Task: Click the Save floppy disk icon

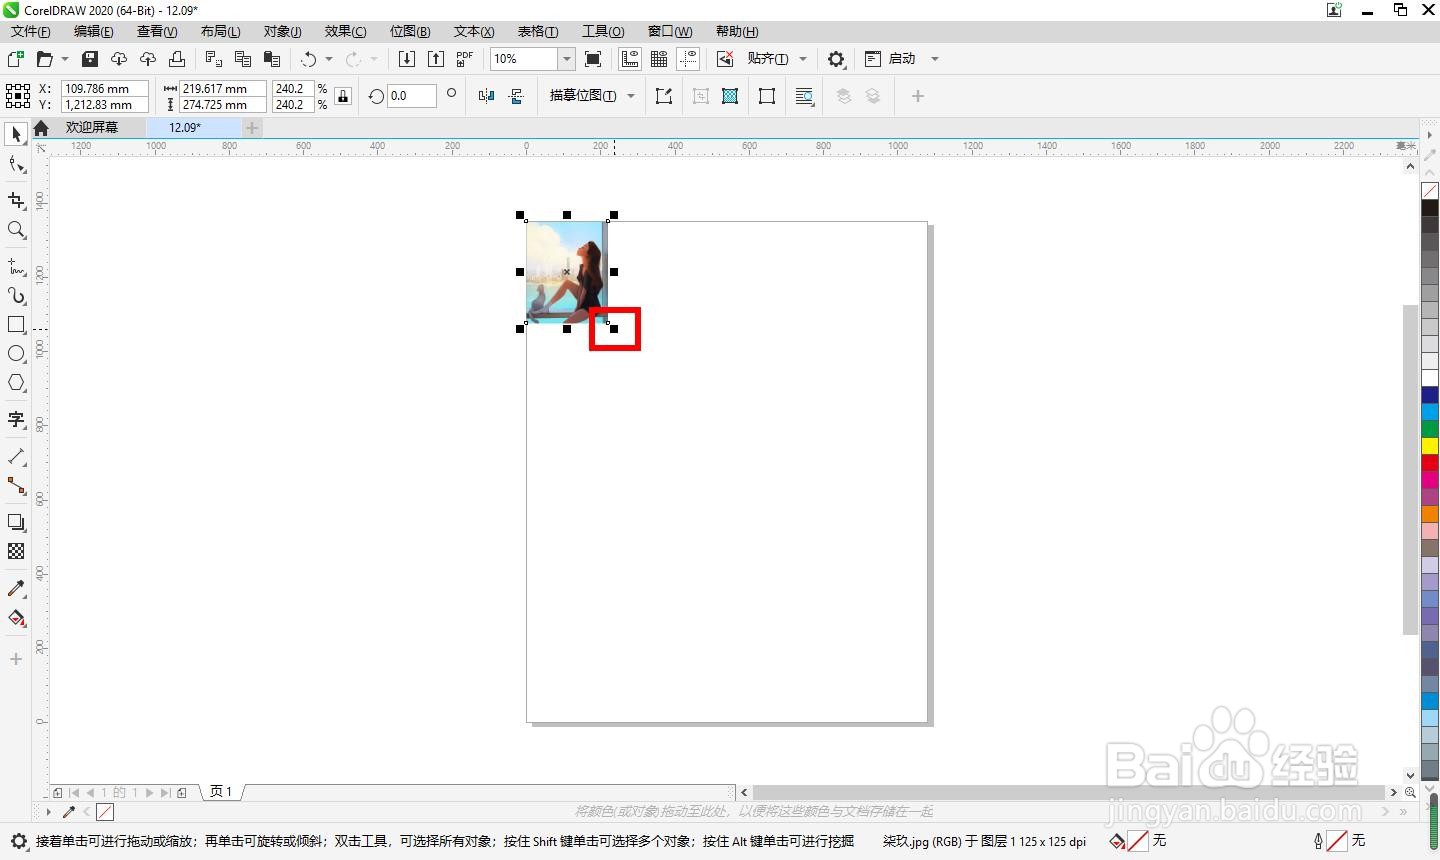Action: 90,59
